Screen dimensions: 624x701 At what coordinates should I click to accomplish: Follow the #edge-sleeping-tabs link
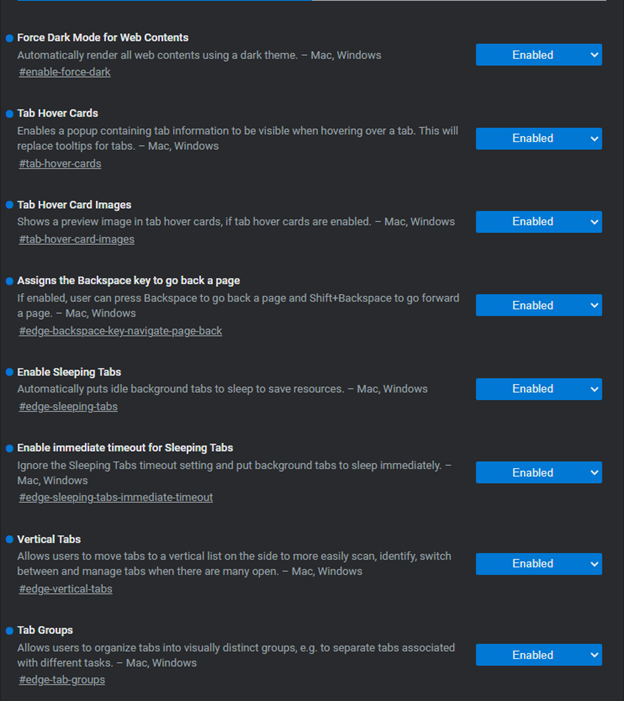[68, 407]
